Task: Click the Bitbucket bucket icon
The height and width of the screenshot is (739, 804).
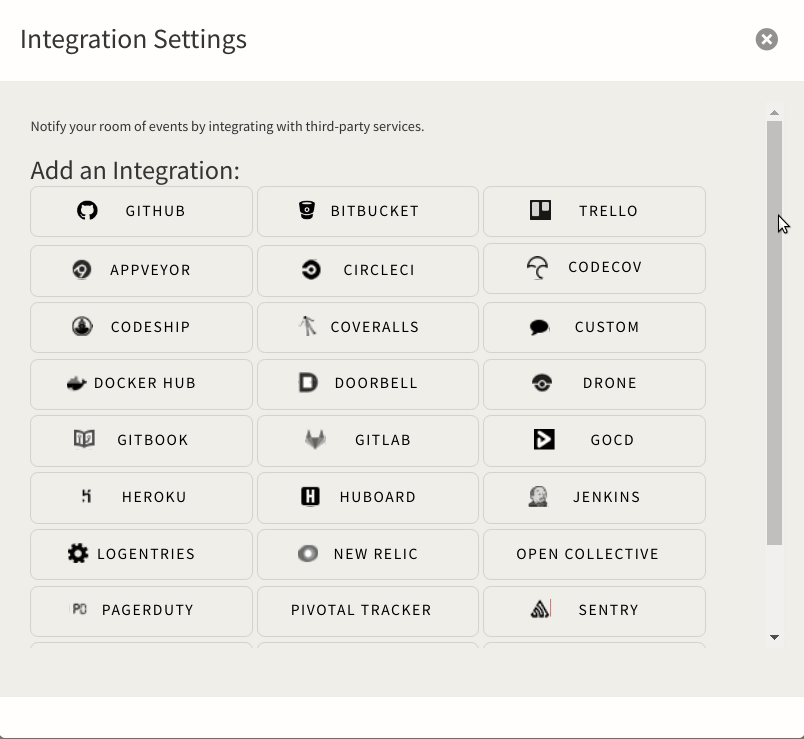Action: (x=307, y=210)
